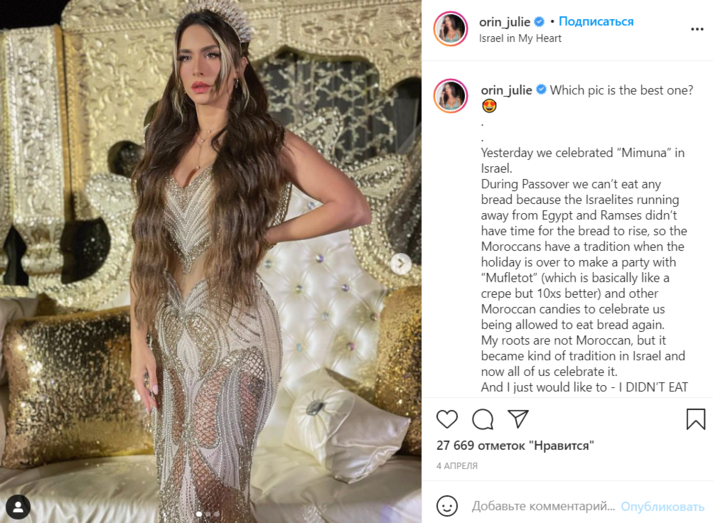View likes count 27 669 отметок
713x523 pixels.
(515, 445)
